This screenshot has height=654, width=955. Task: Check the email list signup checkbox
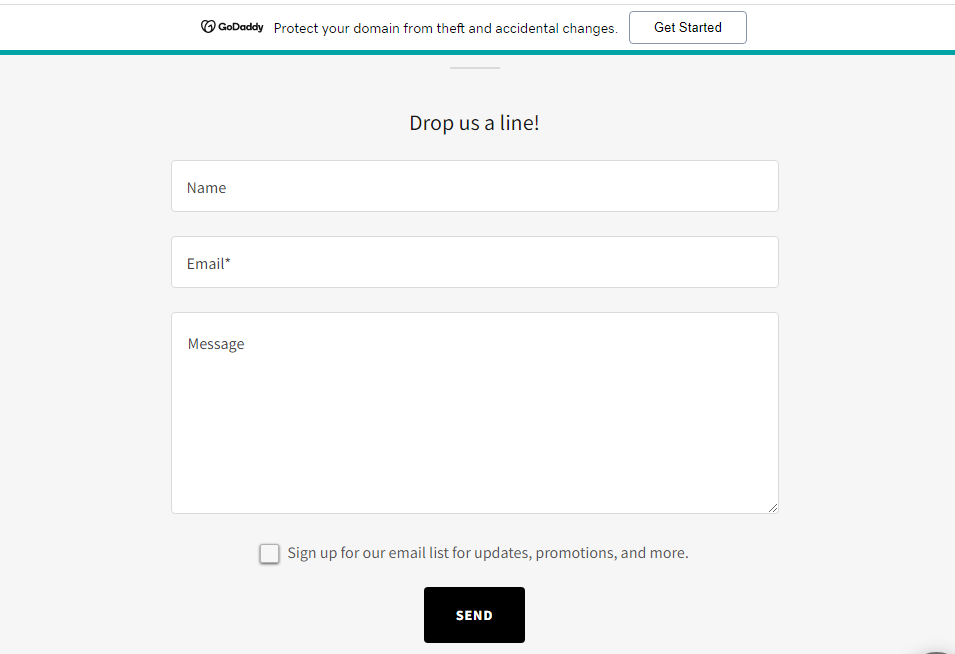pos(269,554)
